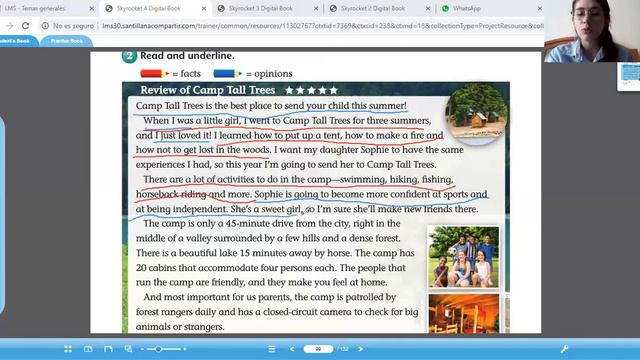Click the '= opinions' legend label
Screen dimensions: 640x360
click(269, 73)
